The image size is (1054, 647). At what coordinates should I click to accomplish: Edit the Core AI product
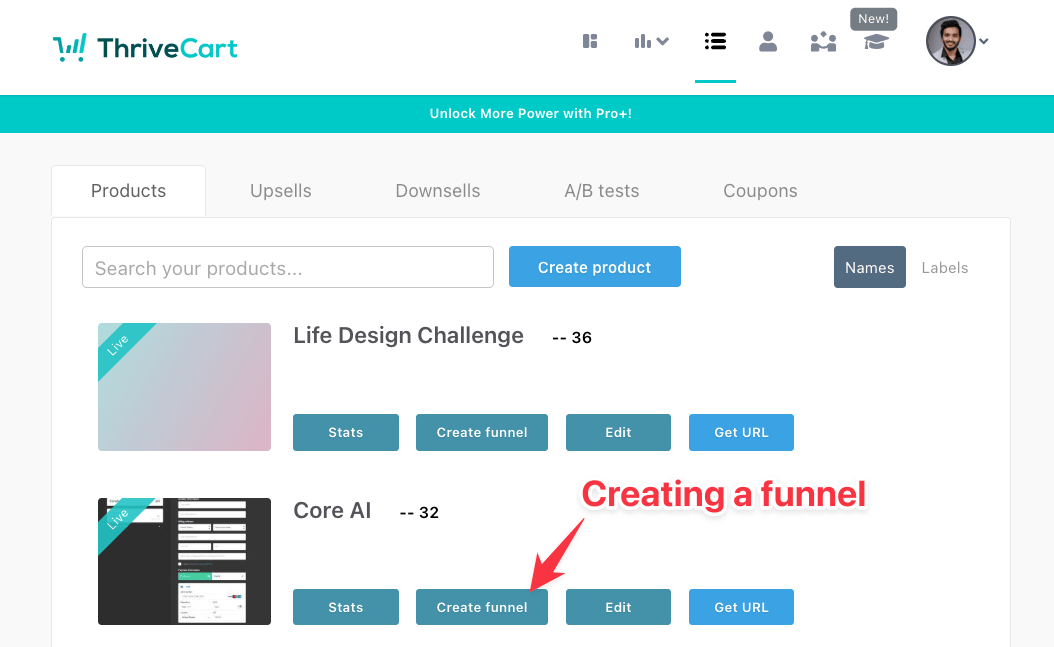[618, 607]
